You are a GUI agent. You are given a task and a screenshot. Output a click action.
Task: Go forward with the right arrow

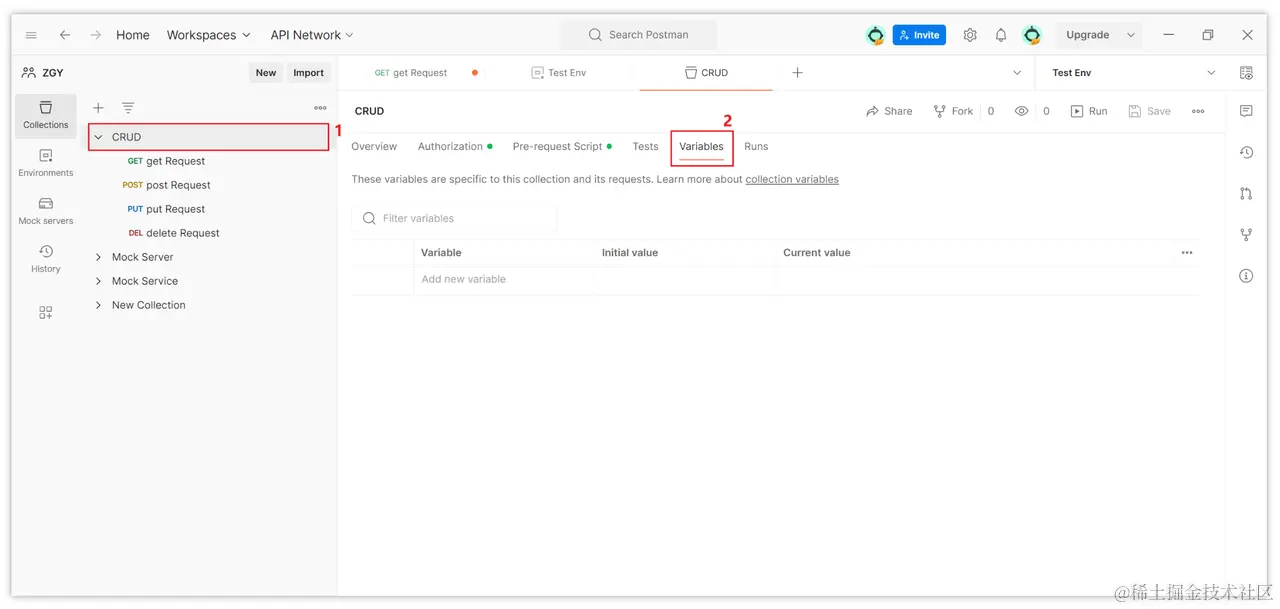(x=96, y=35)
